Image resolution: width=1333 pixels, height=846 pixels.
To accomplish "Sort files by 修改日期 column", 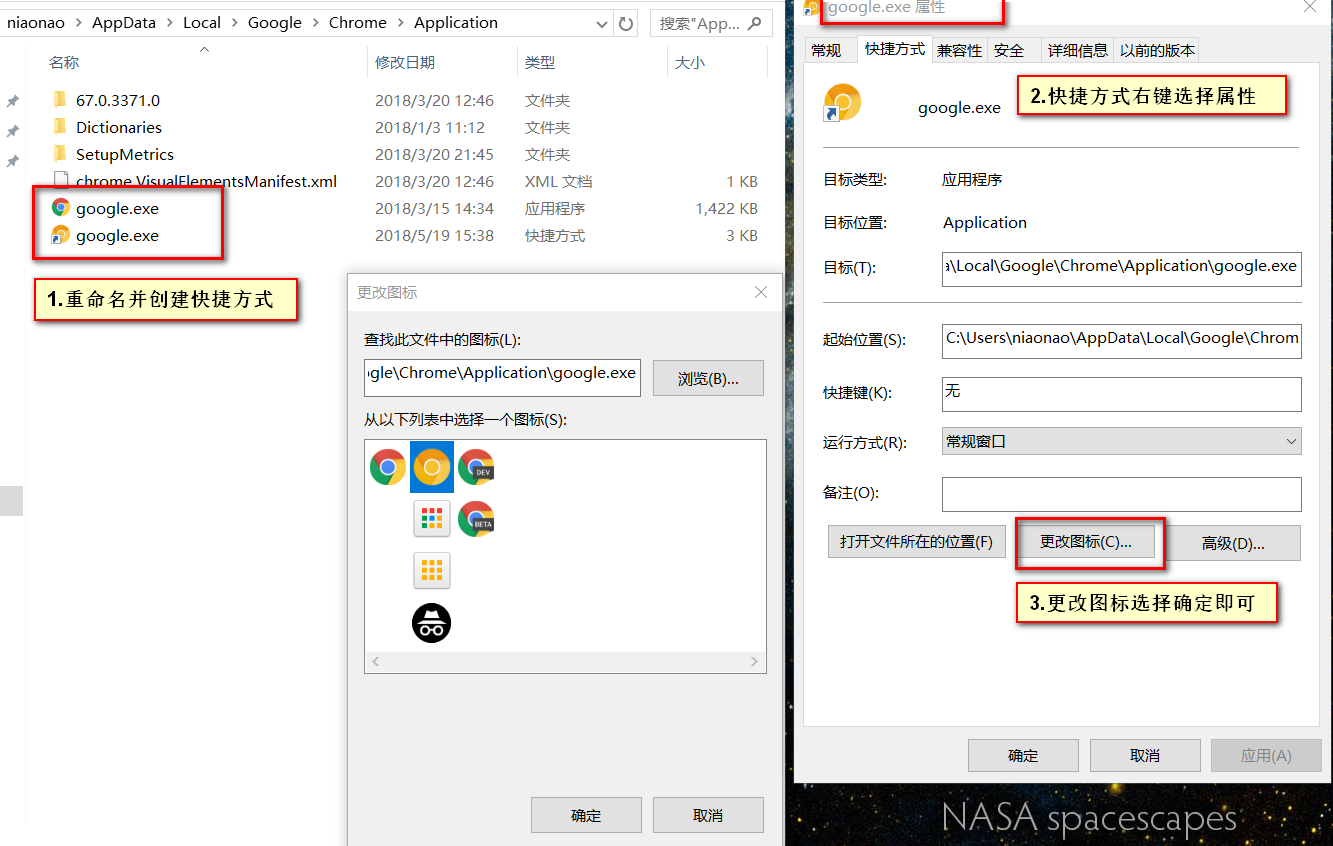I will tap(405, 63).
